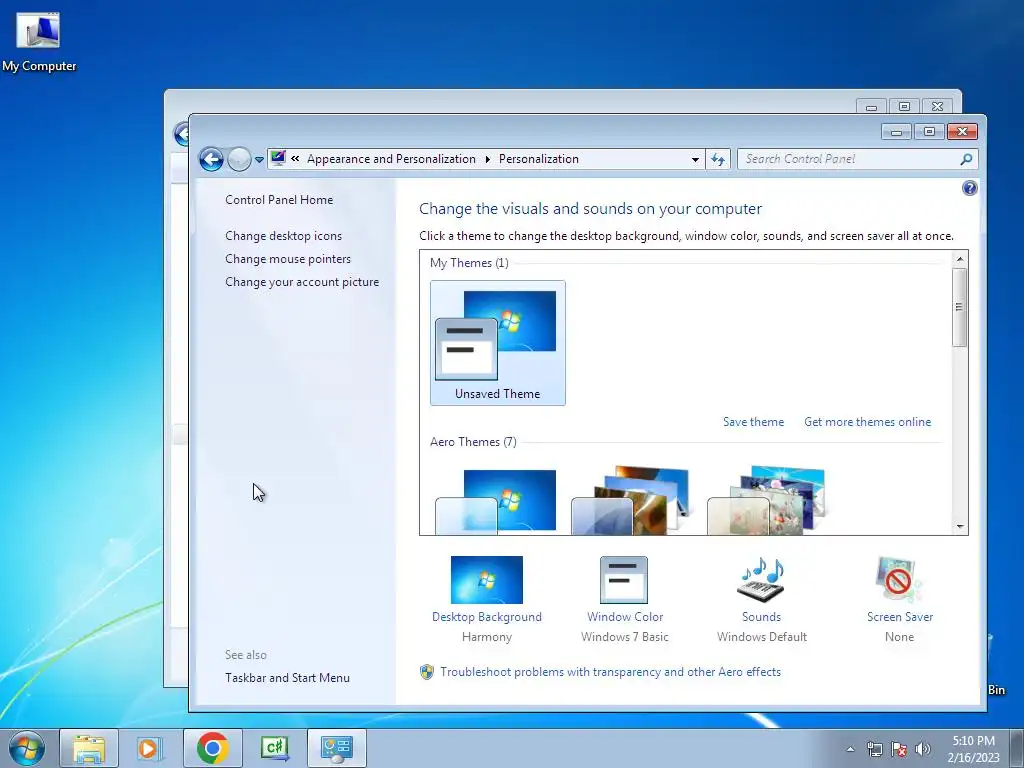Screen dimensions: 1024x768
Task: Open Google Chrome from the taskbar
Action: (212, 748)
